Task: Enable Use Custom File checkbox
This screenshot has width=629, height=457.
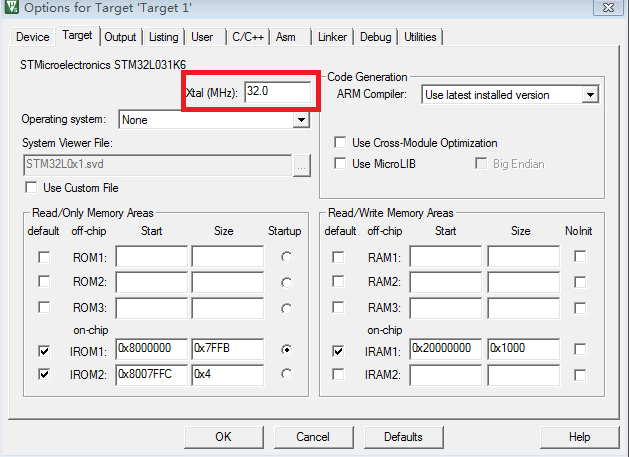Action: pyautogui.click(x=31, y=187)
